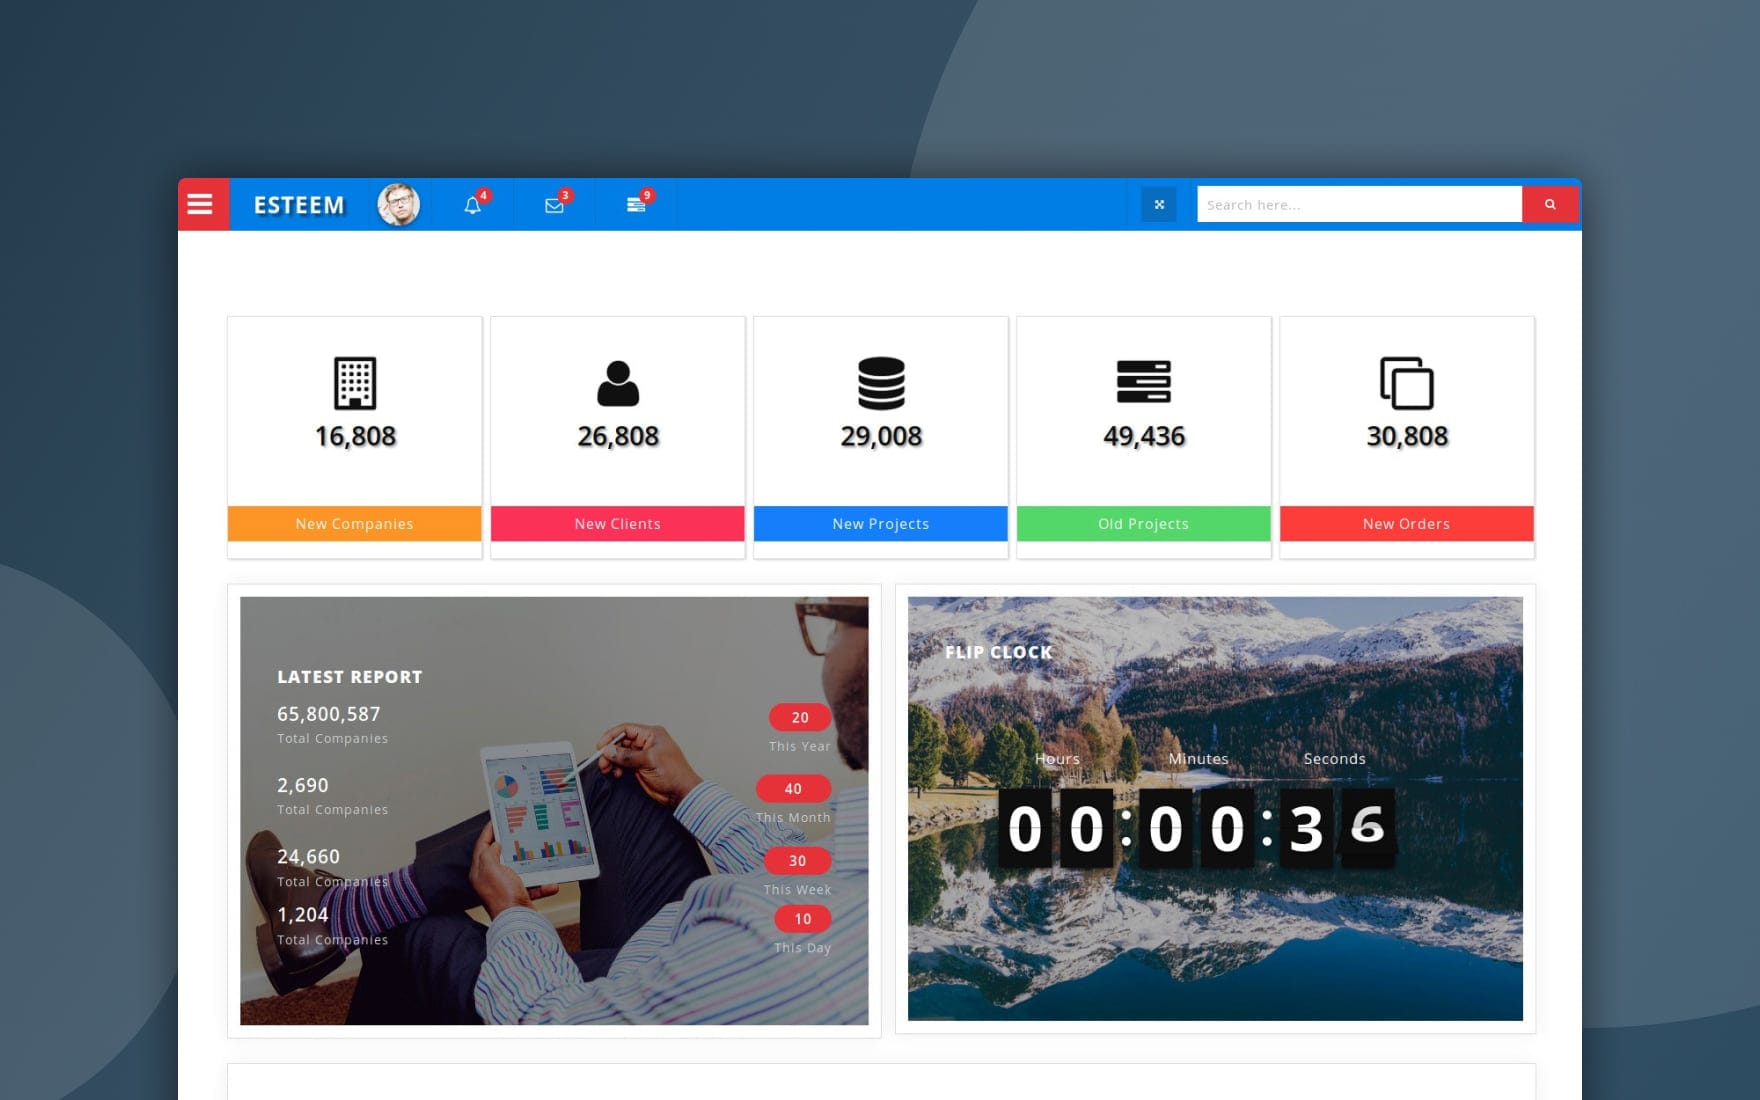
Task: Click the 16,808 value
Action: [355, 436]
